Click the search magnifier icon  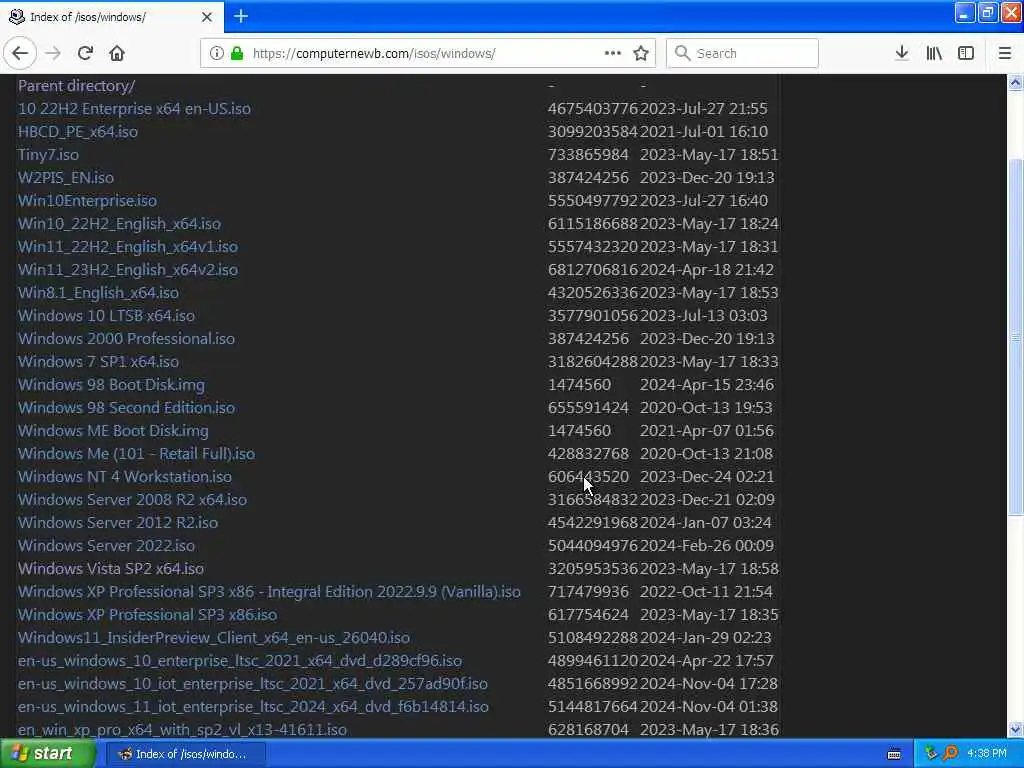(x=682, y=54)
